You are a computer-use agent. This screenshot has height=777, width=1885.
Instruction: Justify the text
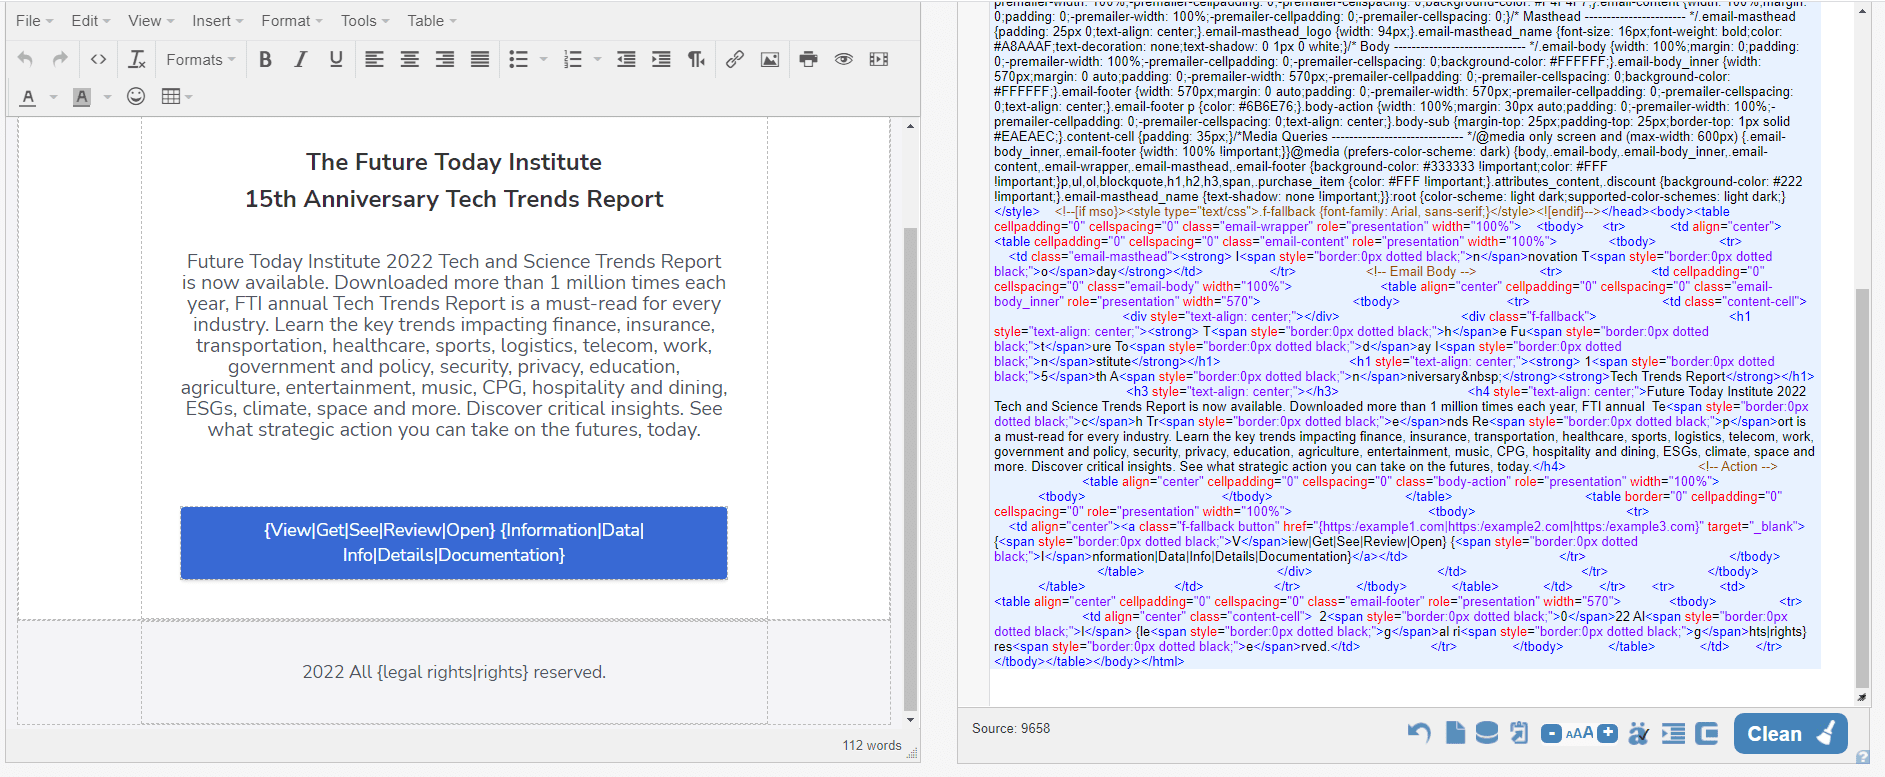click(x=480, y=59)
